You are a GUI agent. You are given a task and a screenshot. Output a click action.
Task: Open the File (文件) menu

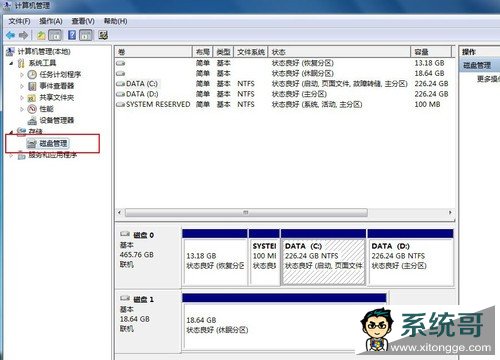coord(19,21)
